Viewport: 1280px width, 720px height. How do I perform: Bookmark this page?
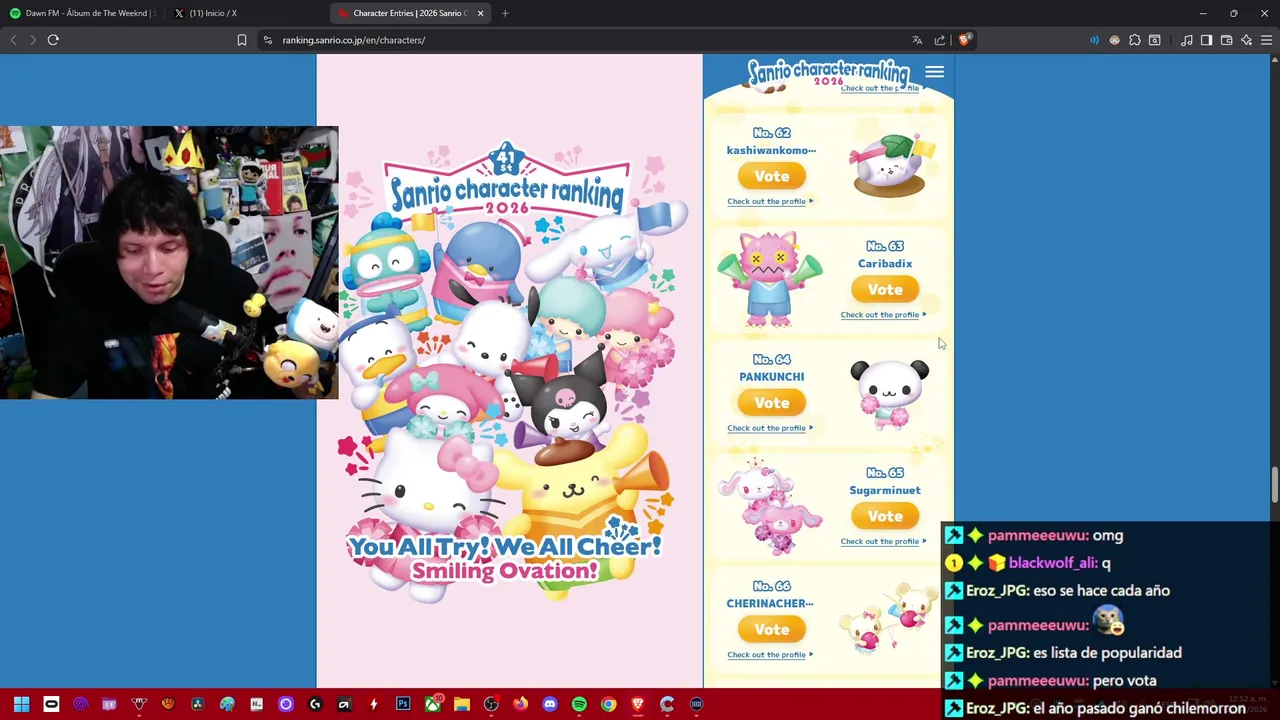pyautogui.click(x=242, y=40)
